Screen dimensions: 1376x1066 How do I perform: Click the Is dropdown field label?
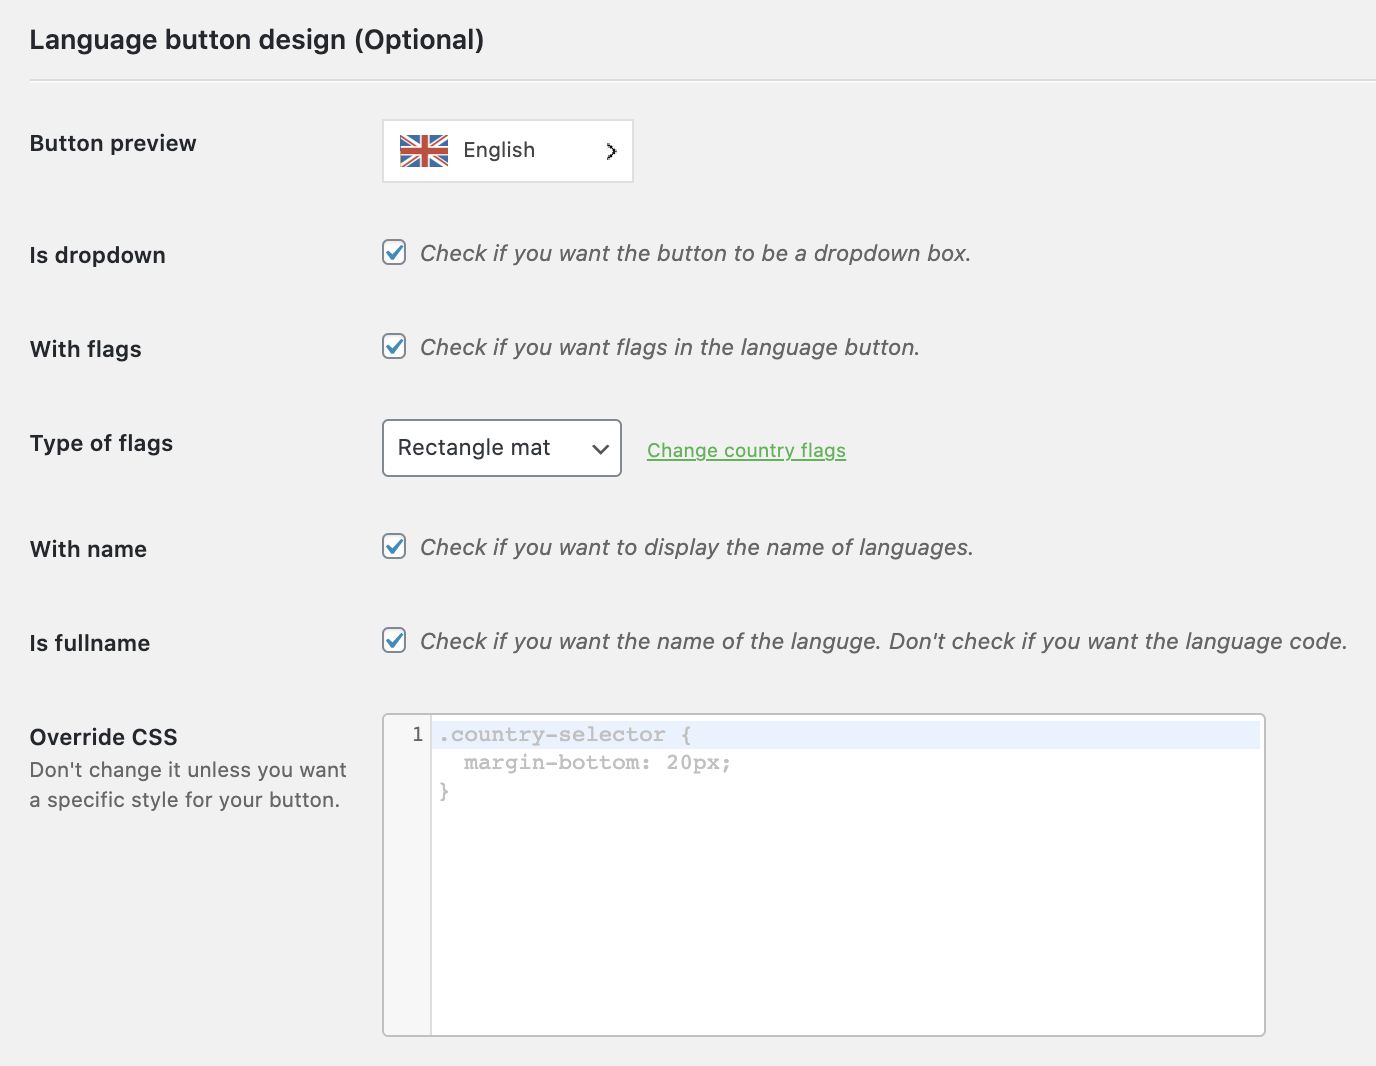click(x=98, y=255)
